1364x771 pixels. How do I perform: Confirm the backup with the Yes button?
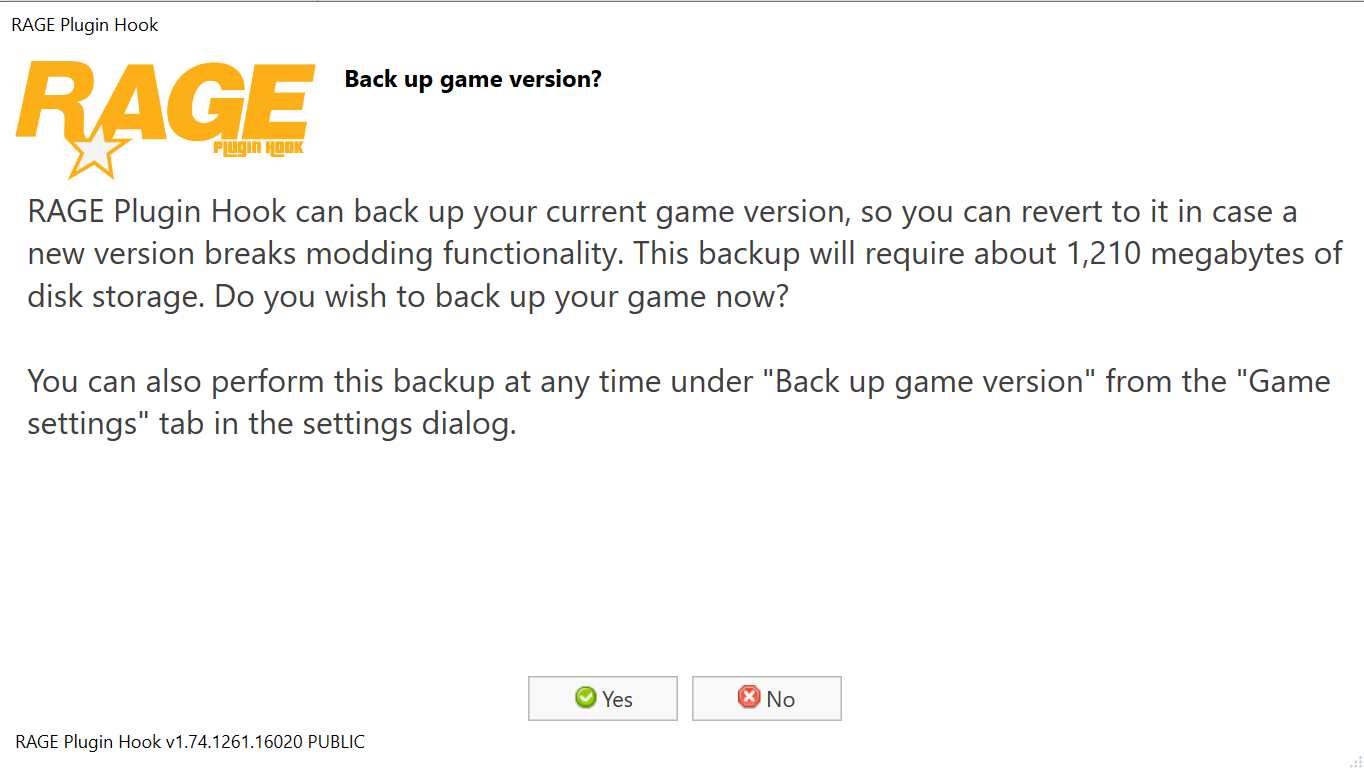click(603, 699)
